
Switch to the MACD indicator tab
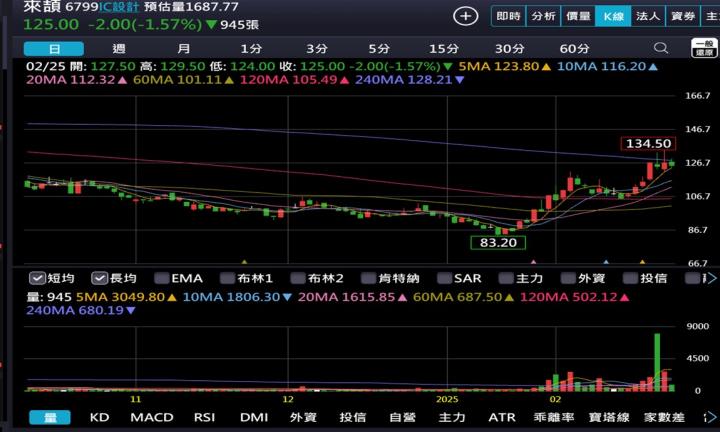click(x=152, y=417)
